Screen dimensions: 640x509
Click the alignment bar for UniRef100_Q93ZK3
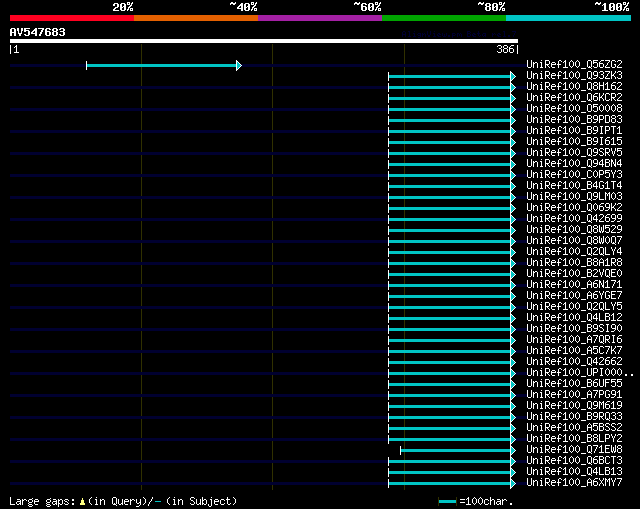tap(452, 76)
